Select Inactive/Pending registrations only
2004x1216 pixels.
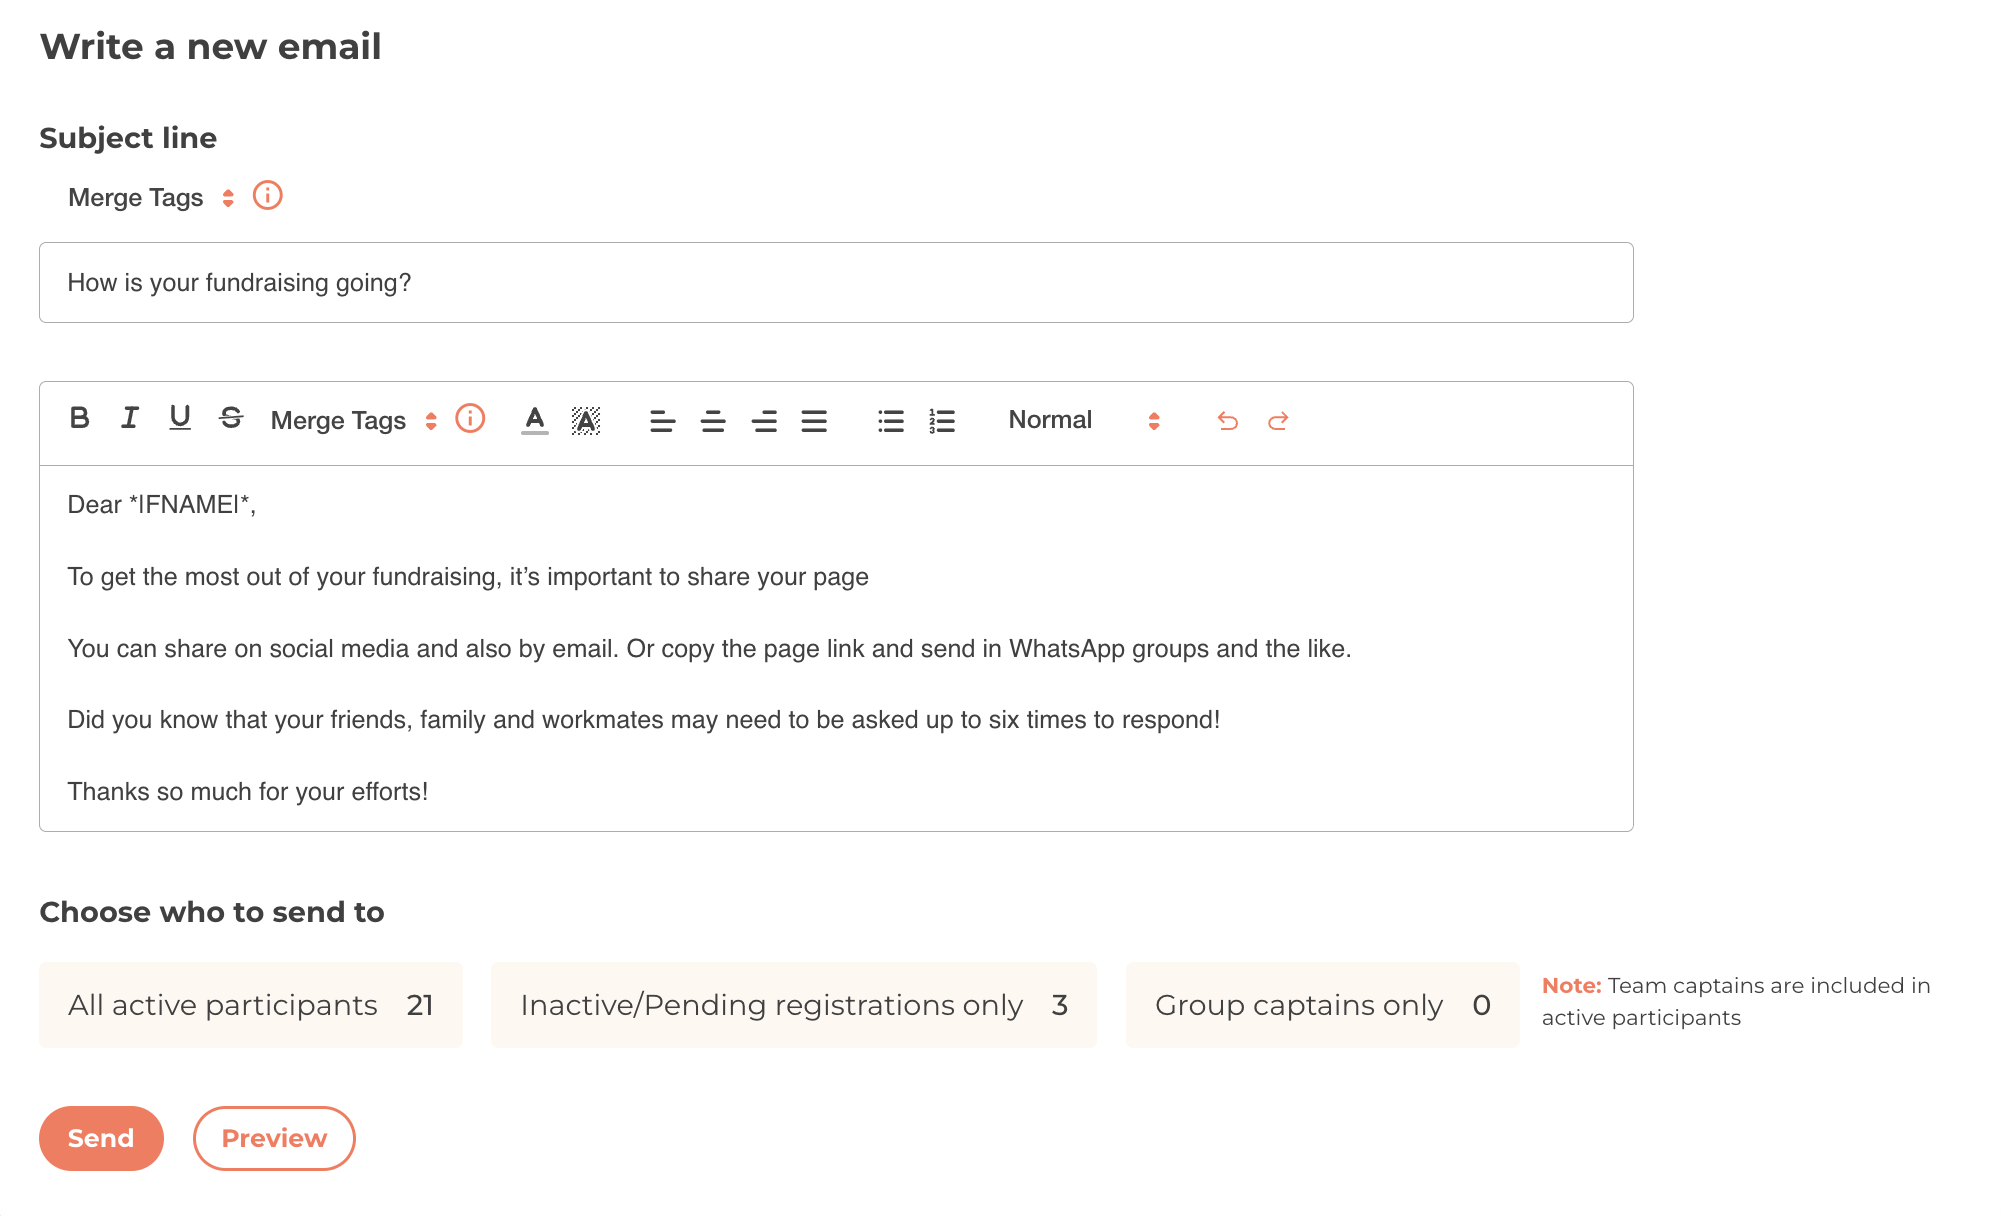794,1005
